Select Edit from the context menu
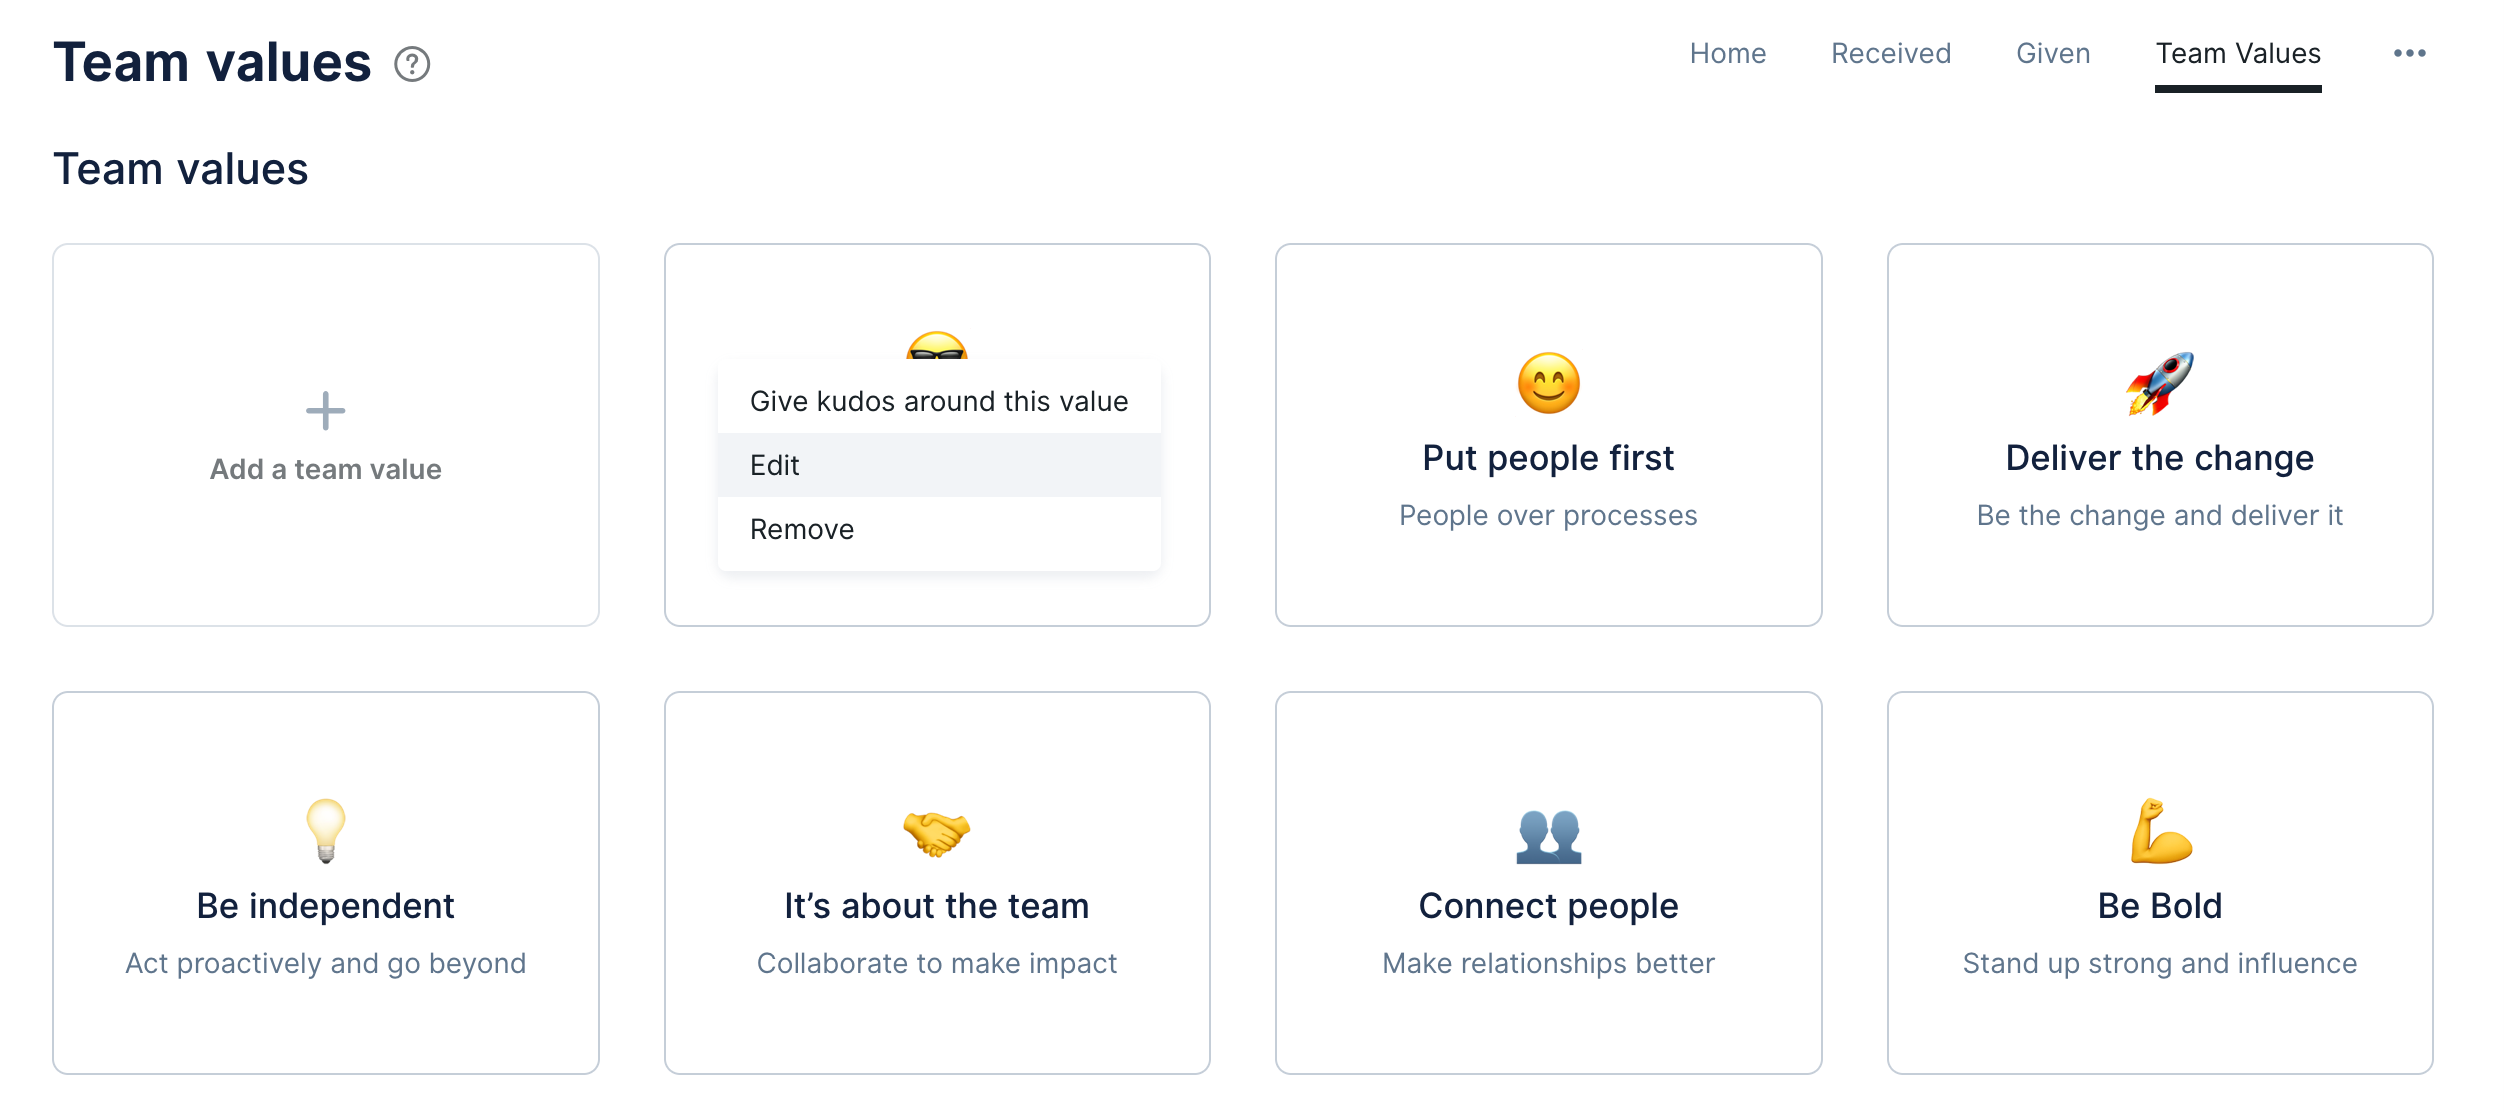 [775, 465]
